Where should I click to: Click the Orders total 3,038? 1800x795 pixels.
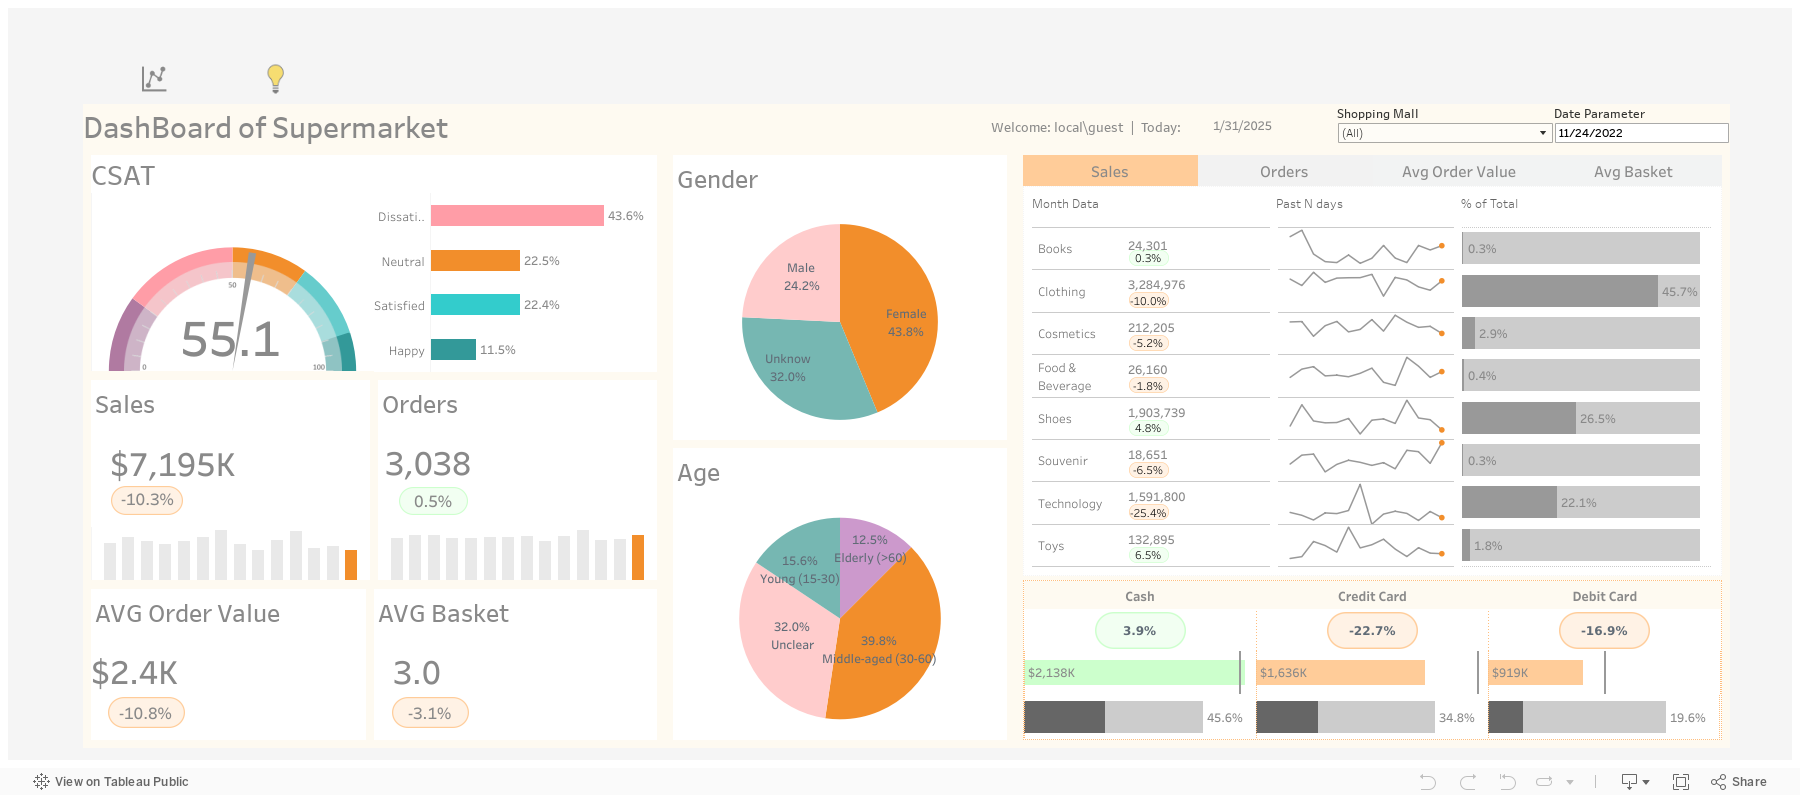point(428,464)
